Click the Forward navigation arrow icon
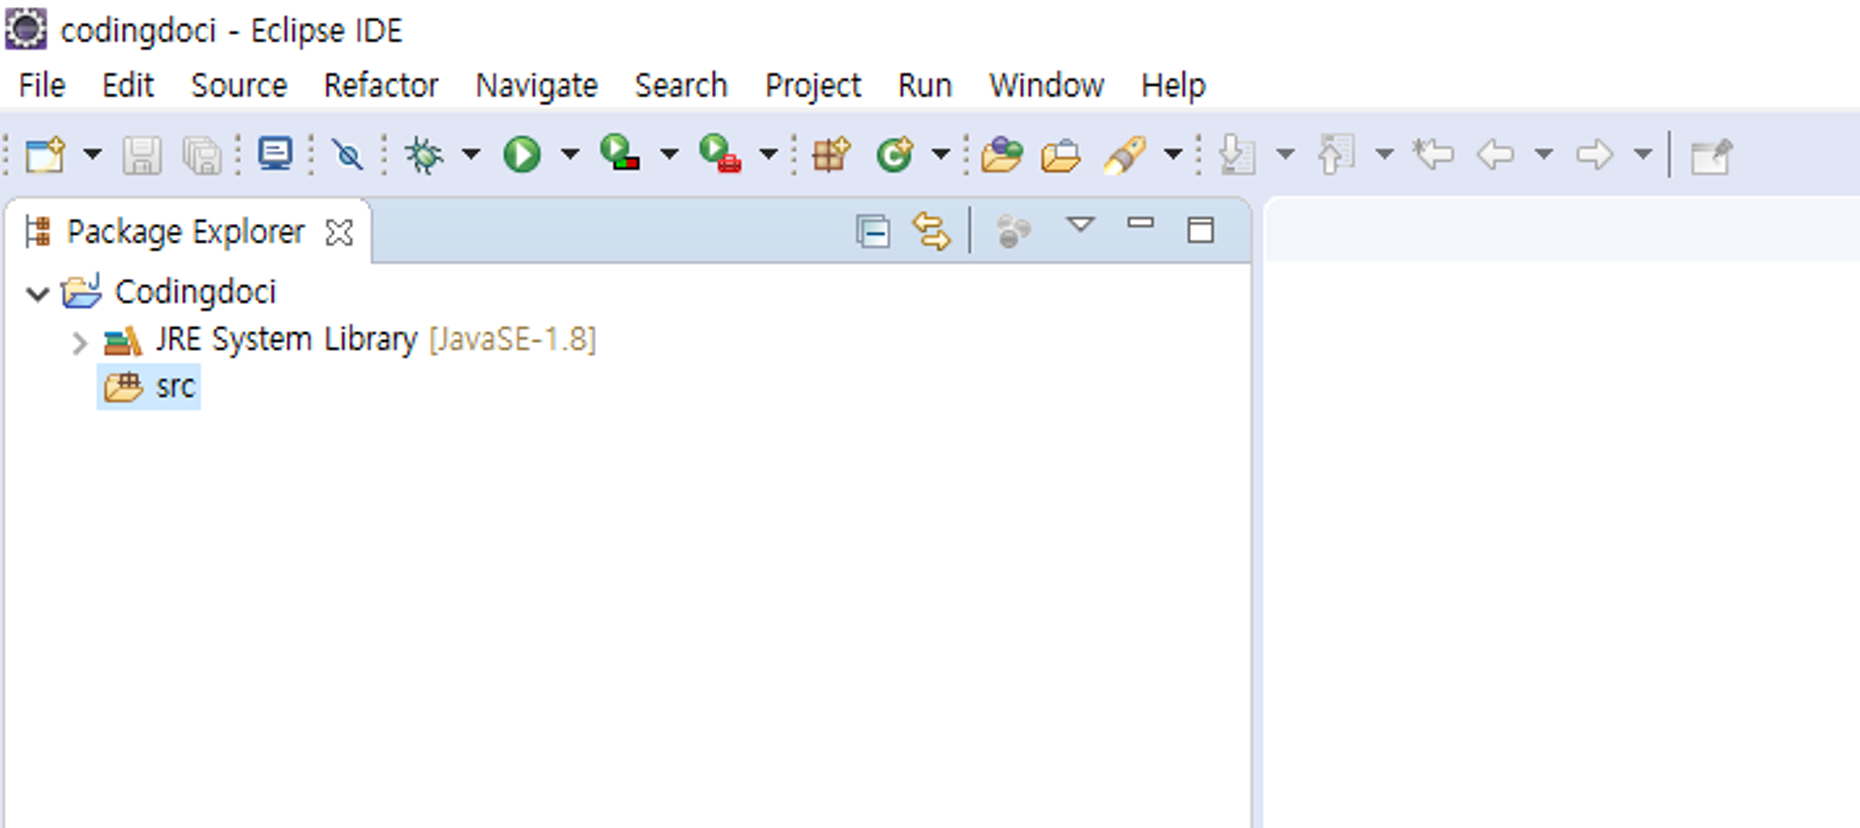This screenshot has width=1860, height=828. [x=1595, y=155]
